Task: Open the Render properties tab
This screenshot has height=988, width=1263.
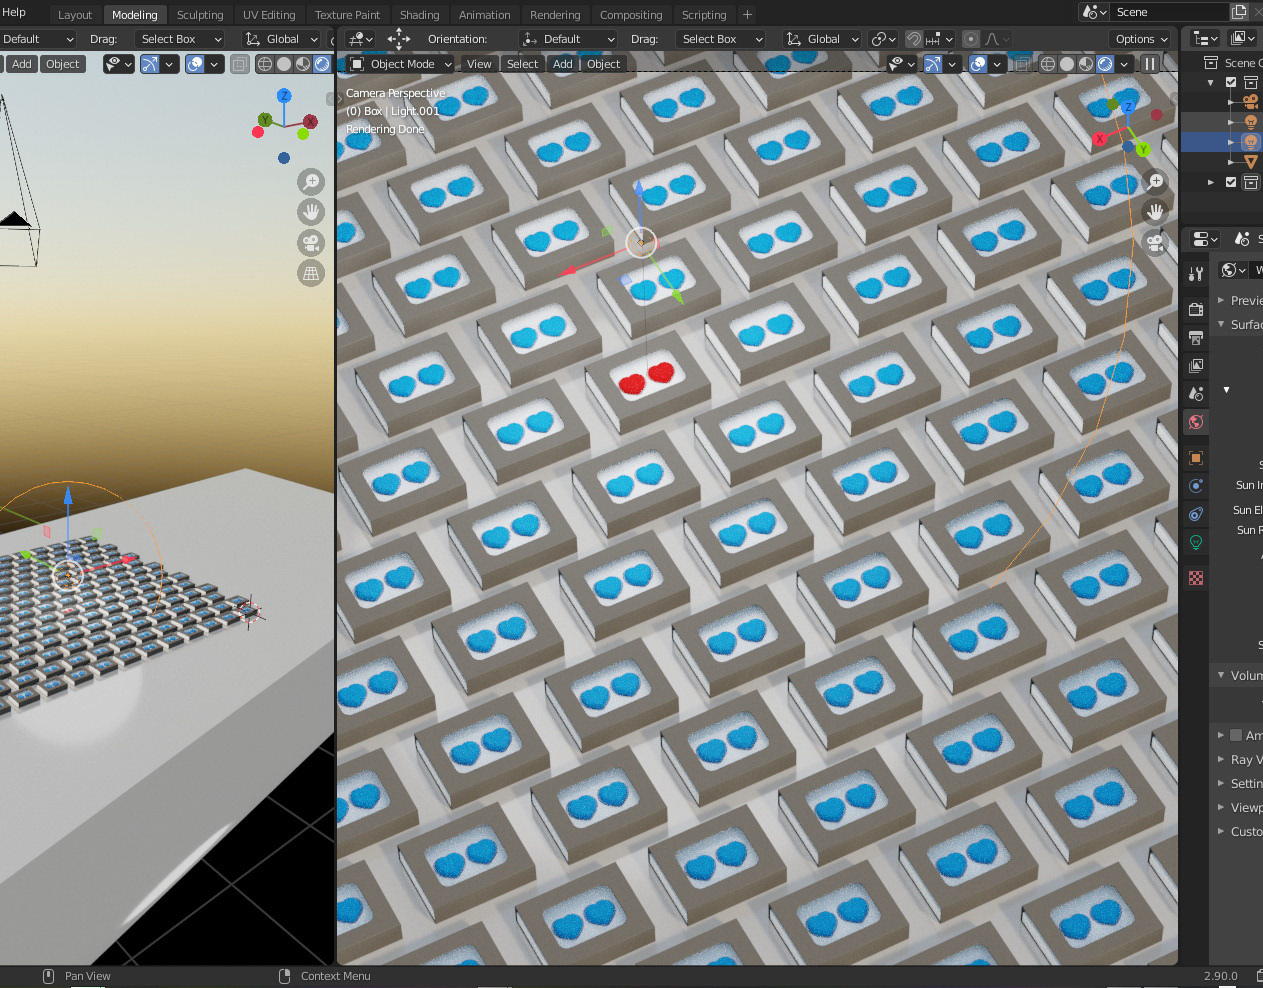Action: [x=1195, y=309]
